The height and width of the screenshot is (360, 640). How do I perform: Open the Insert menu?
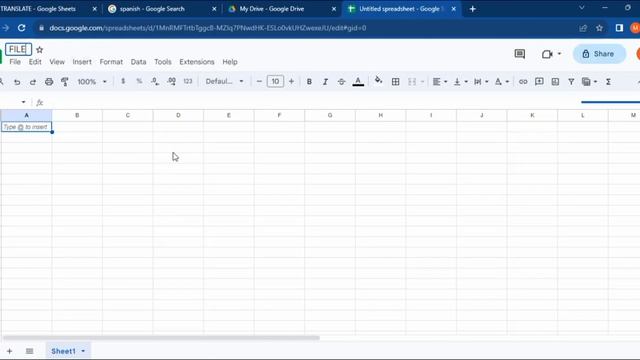[82, 62]
